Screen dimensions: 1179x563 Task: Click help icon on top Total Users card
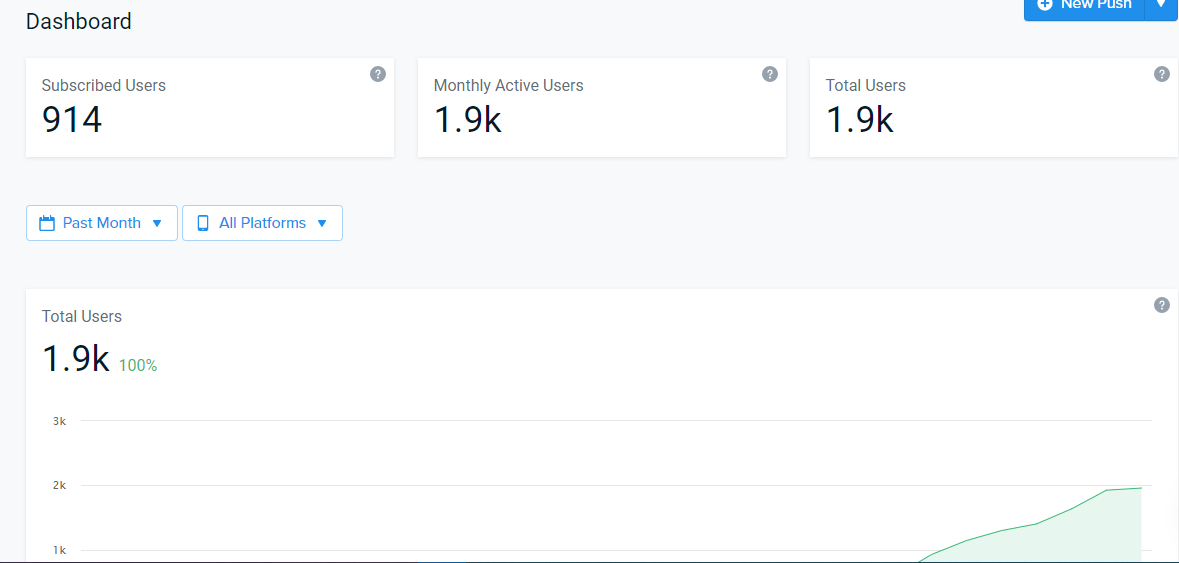click(x=1162, y=74)
